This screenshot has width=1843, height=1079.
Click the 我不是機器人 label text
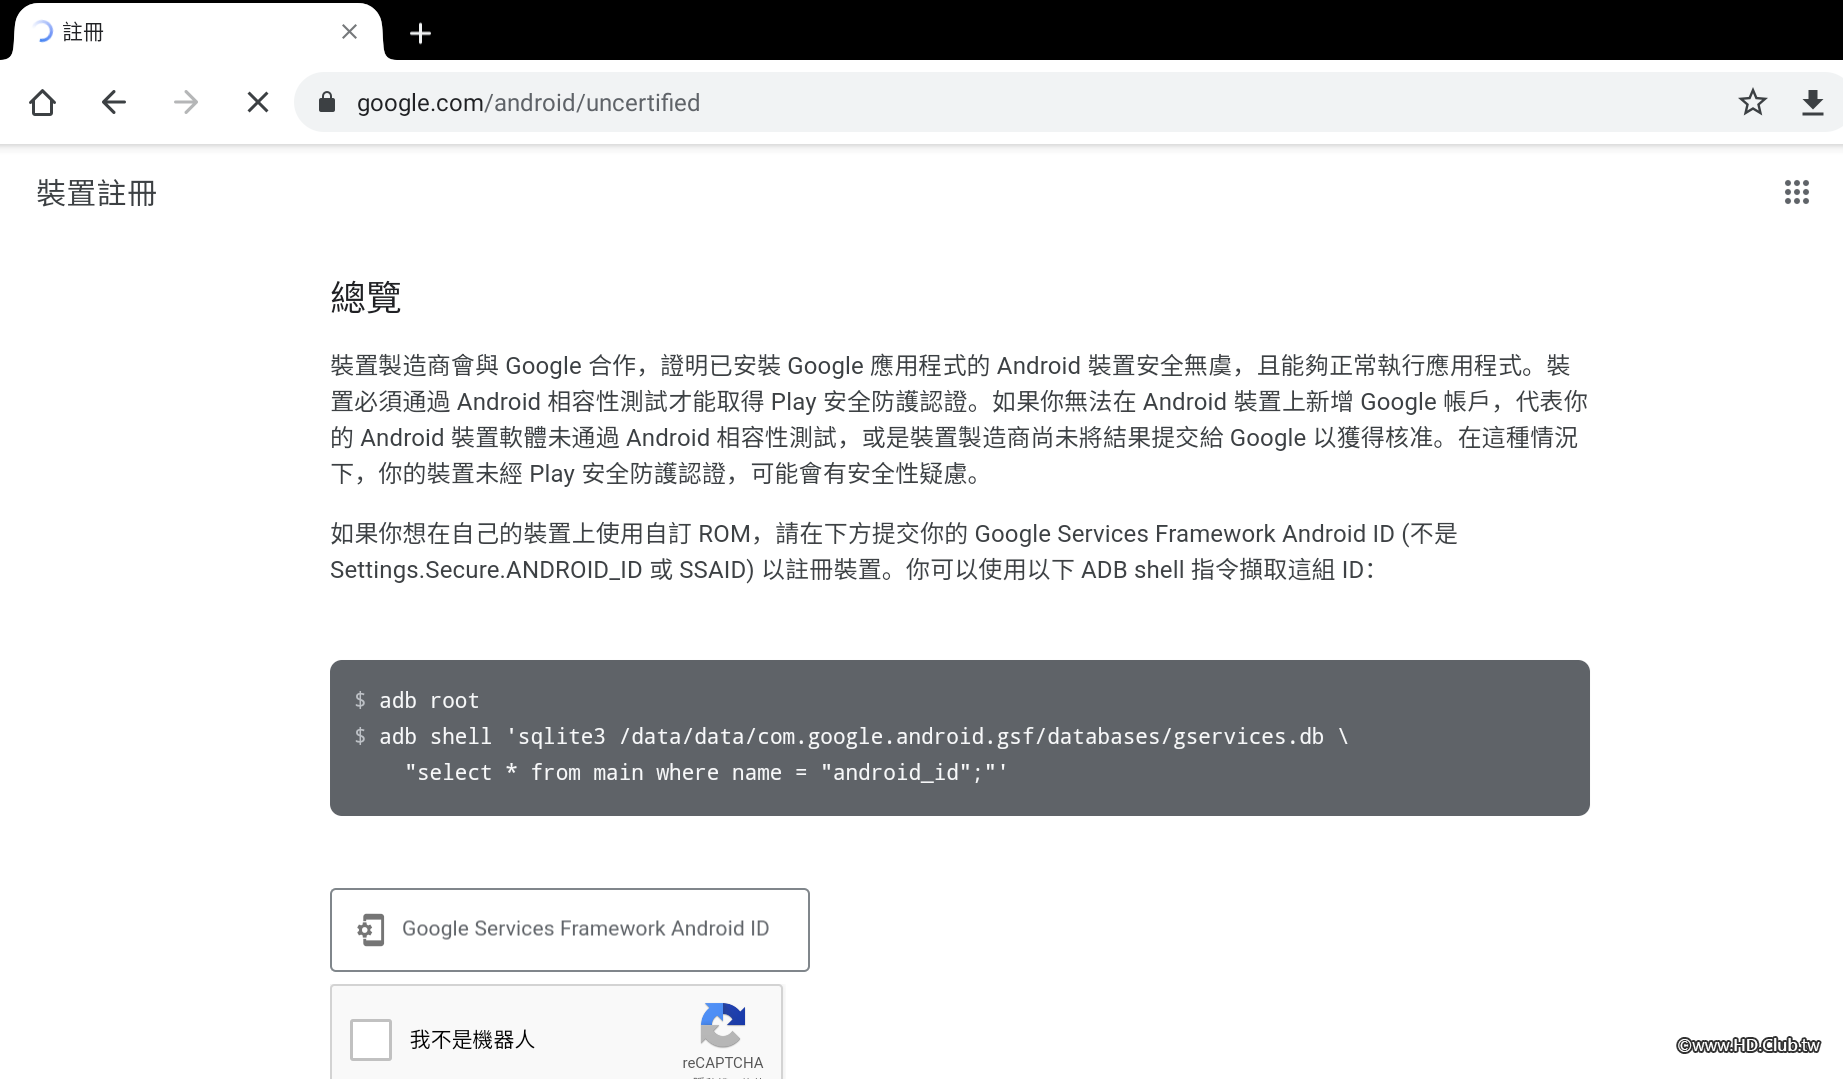pyautogui.click(x=472, y=1040)
